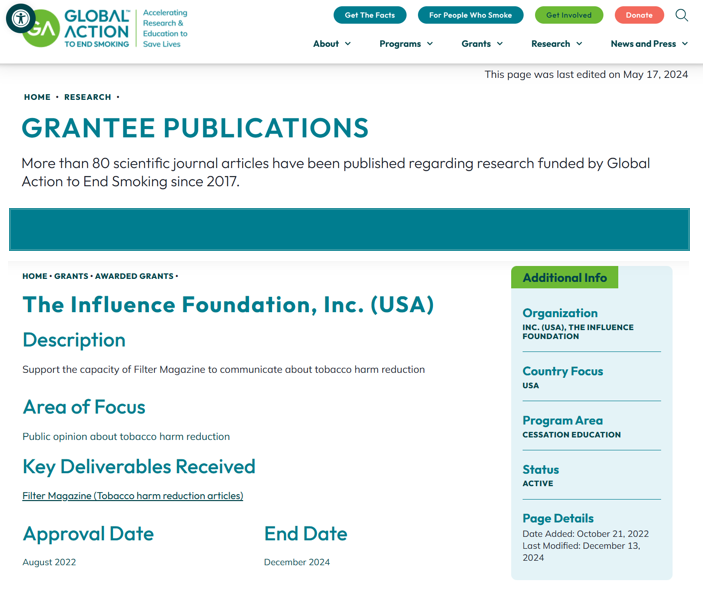Click the Key Deliverables Received heading
This screenshot has width=705, height=600.
139,466
